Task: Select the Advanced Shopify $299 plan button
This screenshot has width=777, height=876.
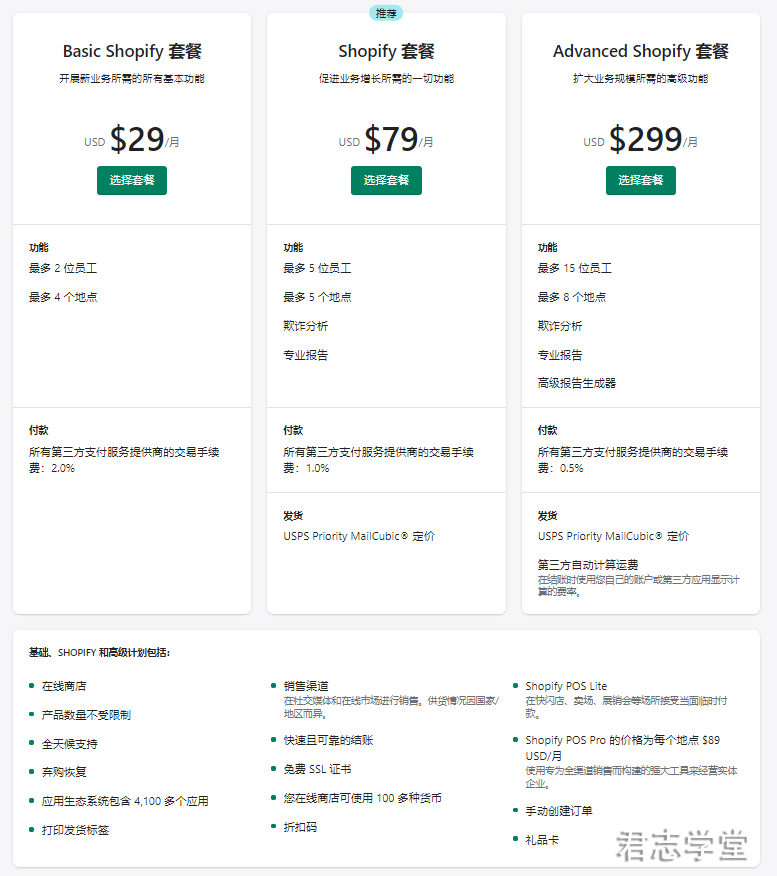Action: tap(641, 180)
